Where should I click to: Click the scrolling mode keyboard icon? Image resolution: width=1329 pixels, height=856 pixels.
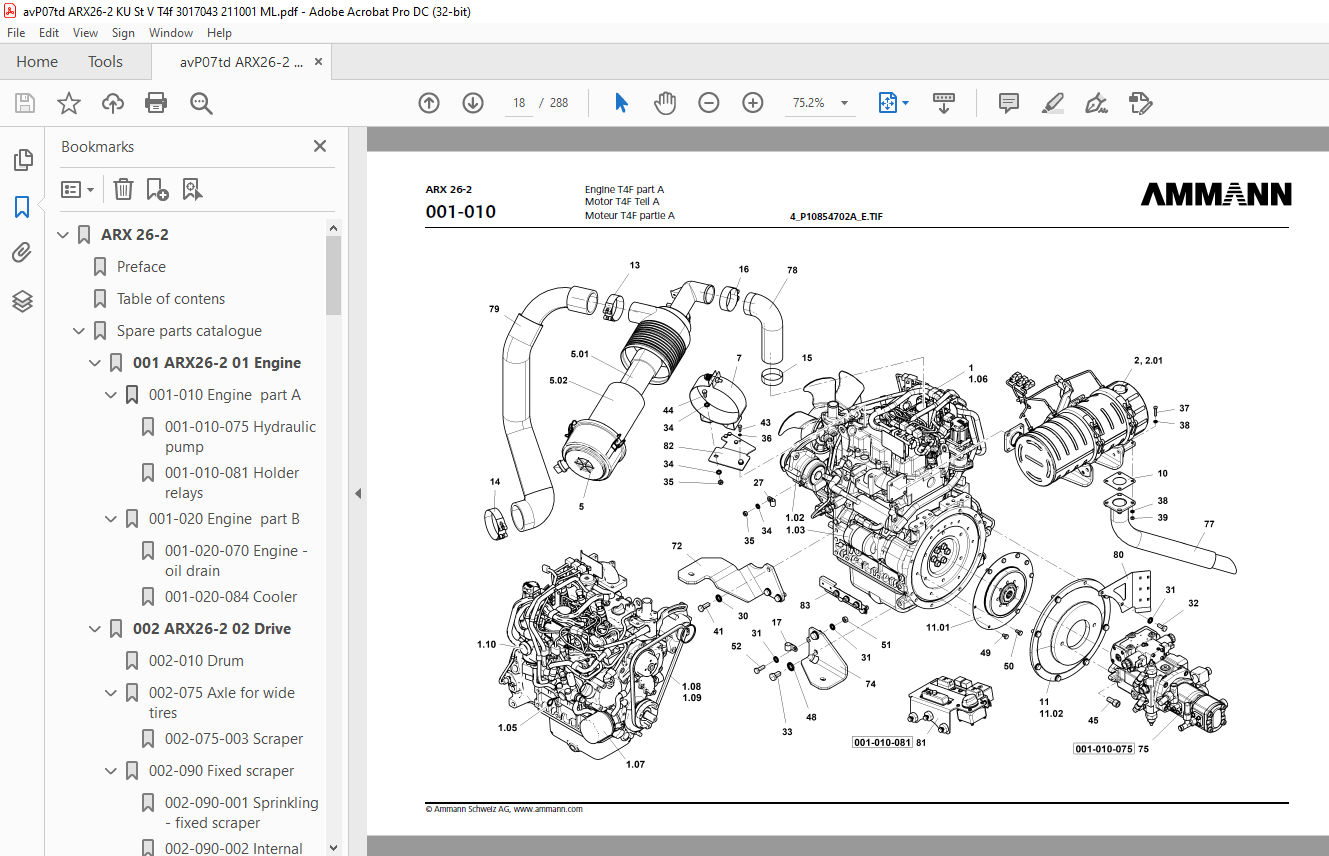(944, 103)
